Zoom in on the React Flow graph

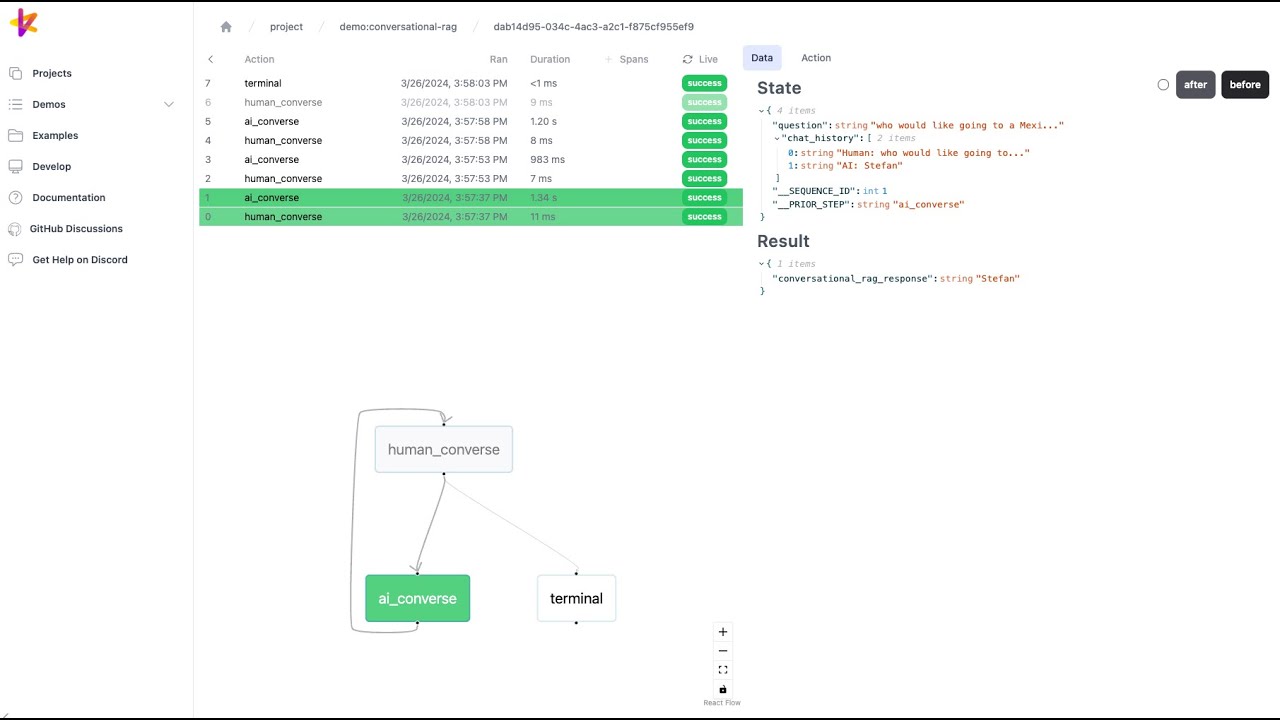coord(722,631)
